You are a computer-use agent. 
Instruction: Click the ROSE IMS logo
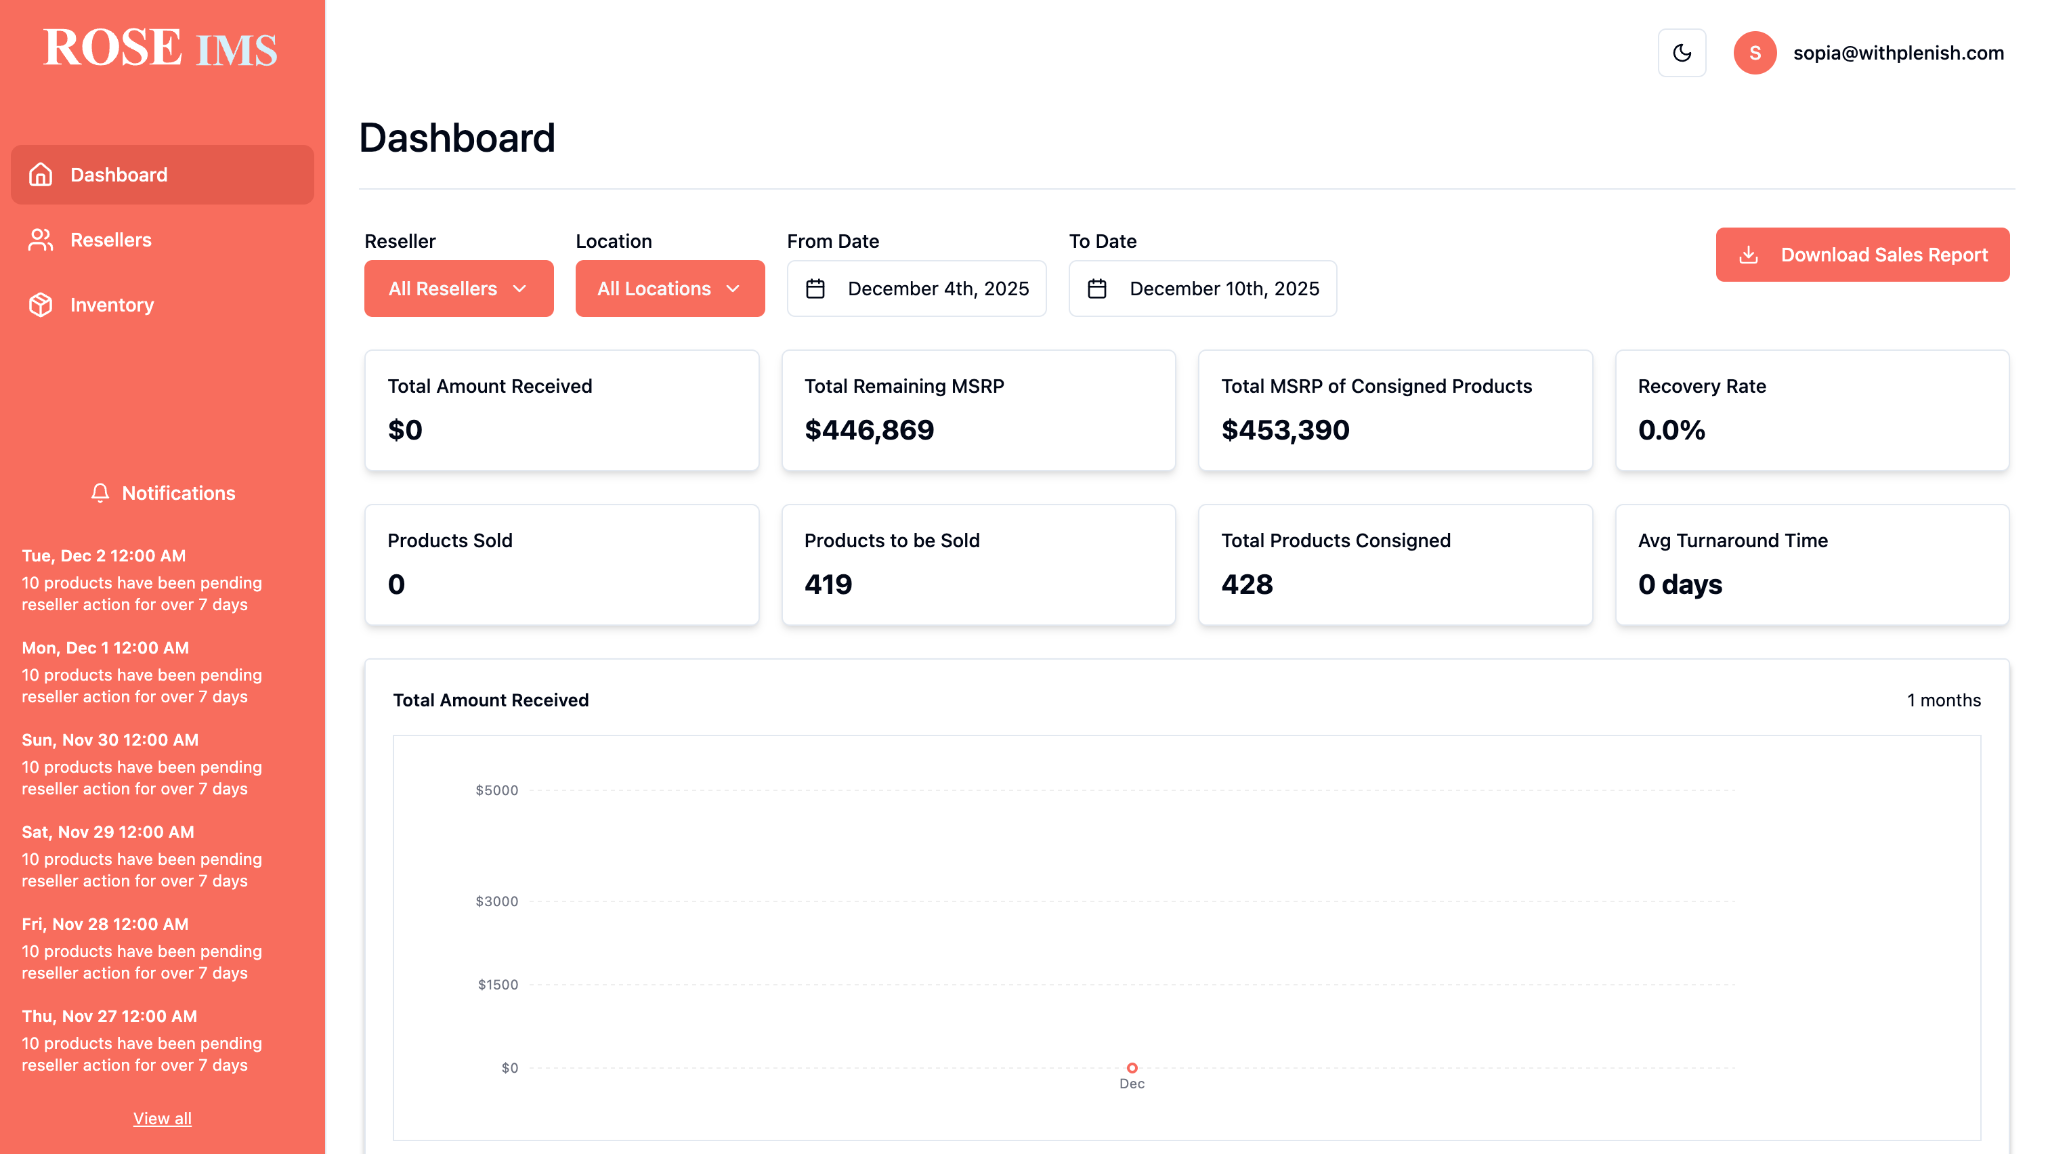click(161, 47)
